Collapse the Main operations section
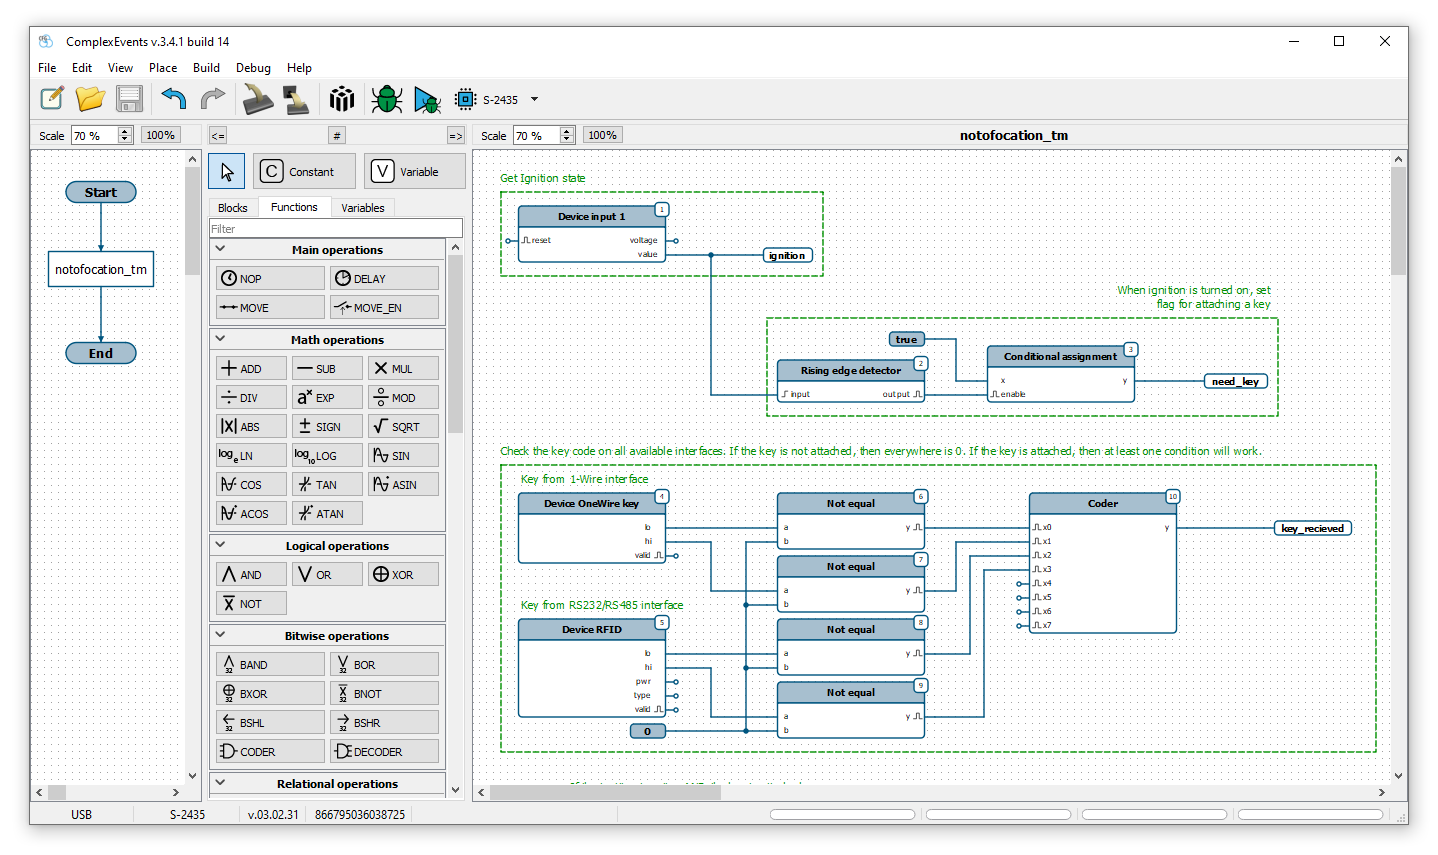1438x855 pixels. [x=221, y=249]
